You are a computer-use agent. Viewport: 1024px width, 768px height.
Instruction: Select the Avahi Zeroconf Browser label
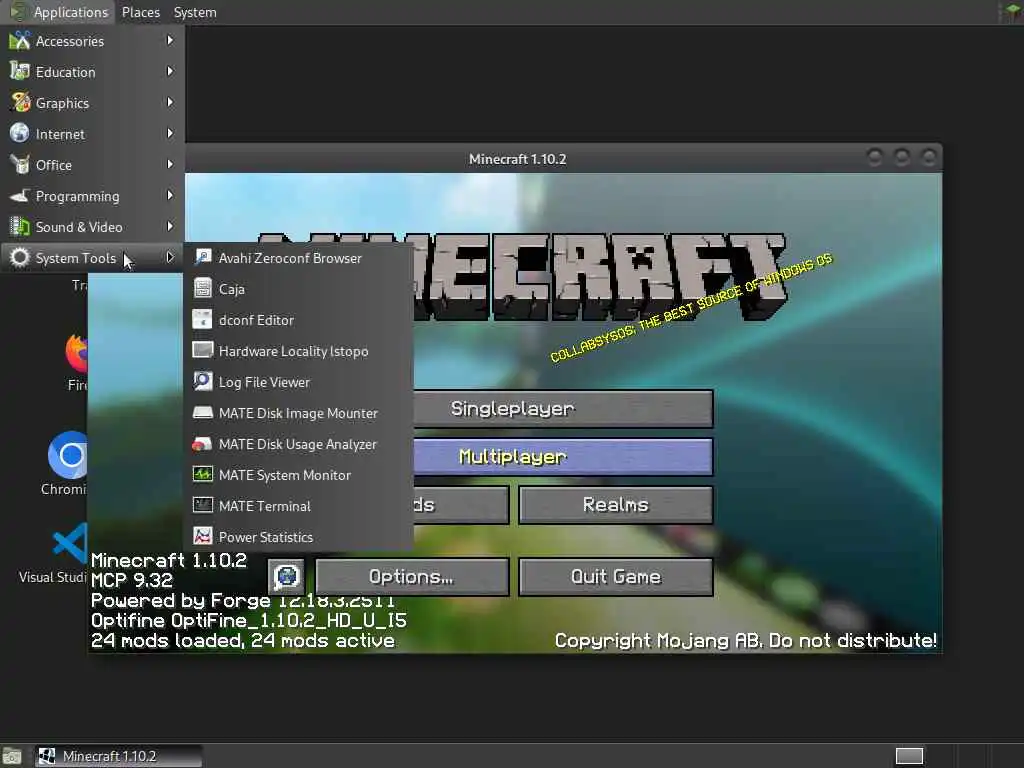(290, 258)
